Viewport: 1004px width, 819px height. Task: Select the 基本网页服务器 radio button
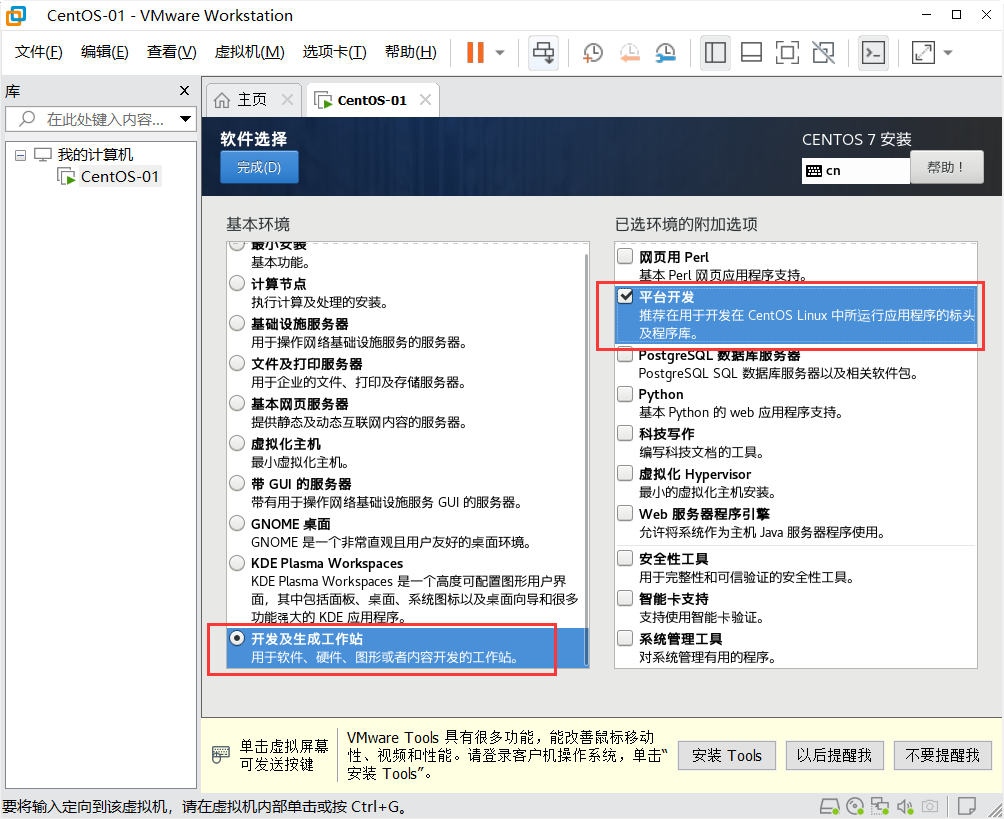pyautogui.click(x=237, y=403)
